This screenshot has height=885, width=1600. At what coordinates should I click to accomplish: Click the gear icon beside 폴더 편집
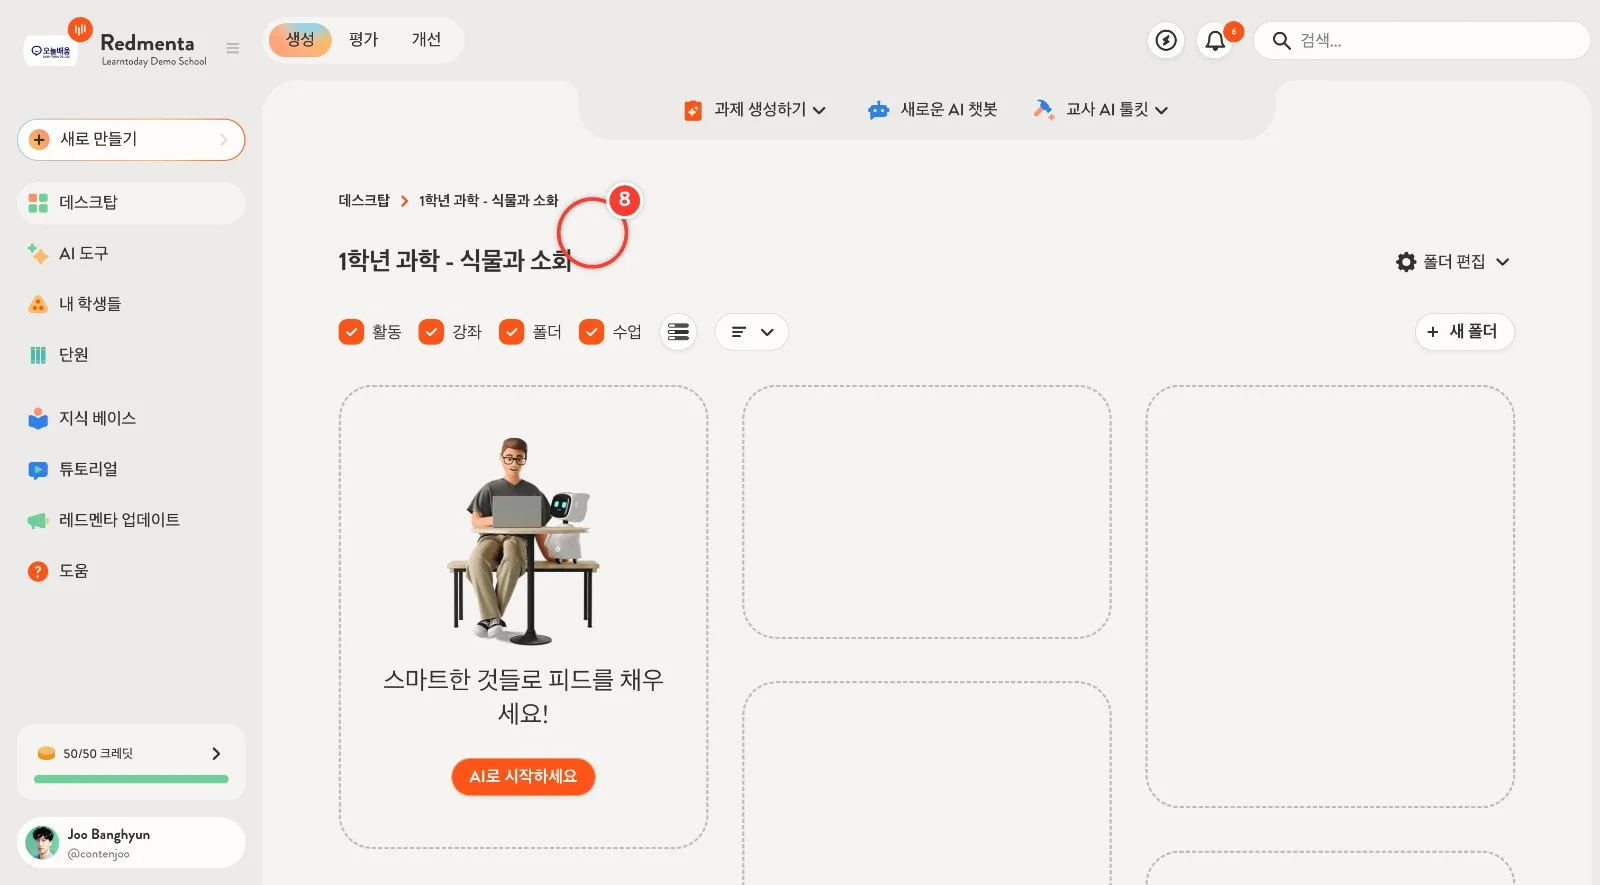(x=1406, y=262)
